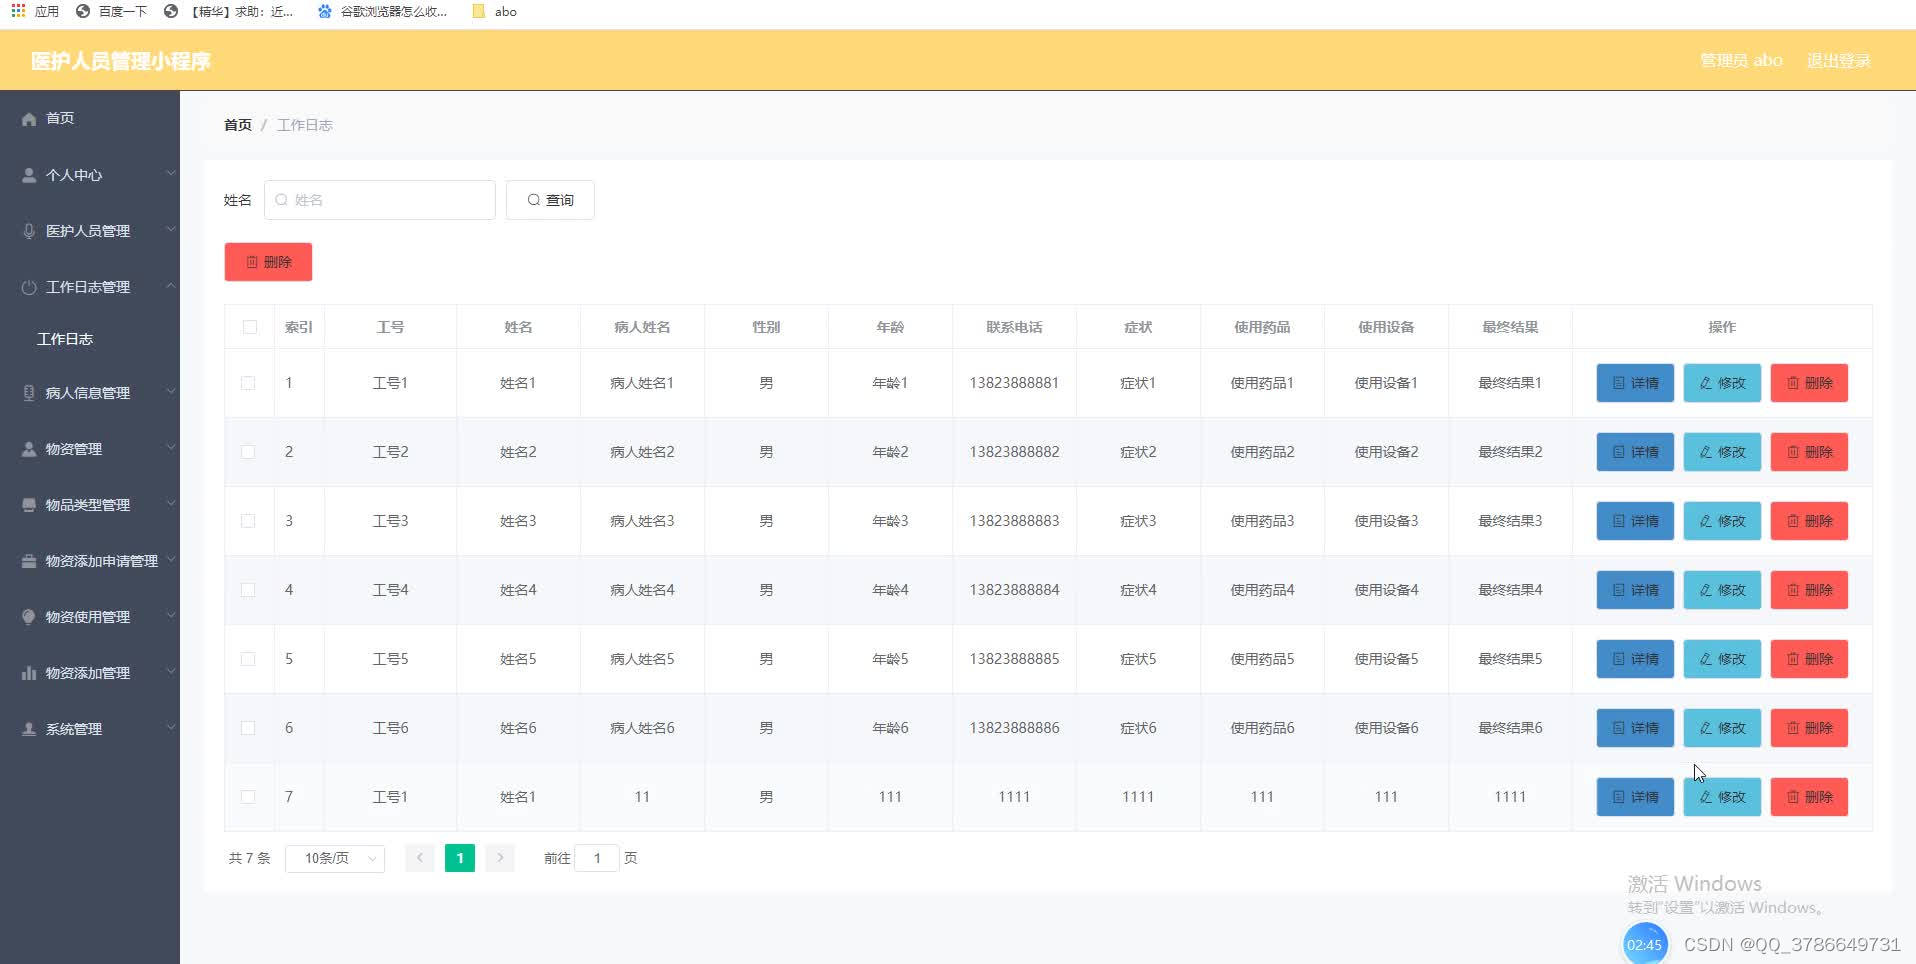Expand the 个人中心 chevron
The width and height of the screenshot is (1916, 964).
(171, 174)
